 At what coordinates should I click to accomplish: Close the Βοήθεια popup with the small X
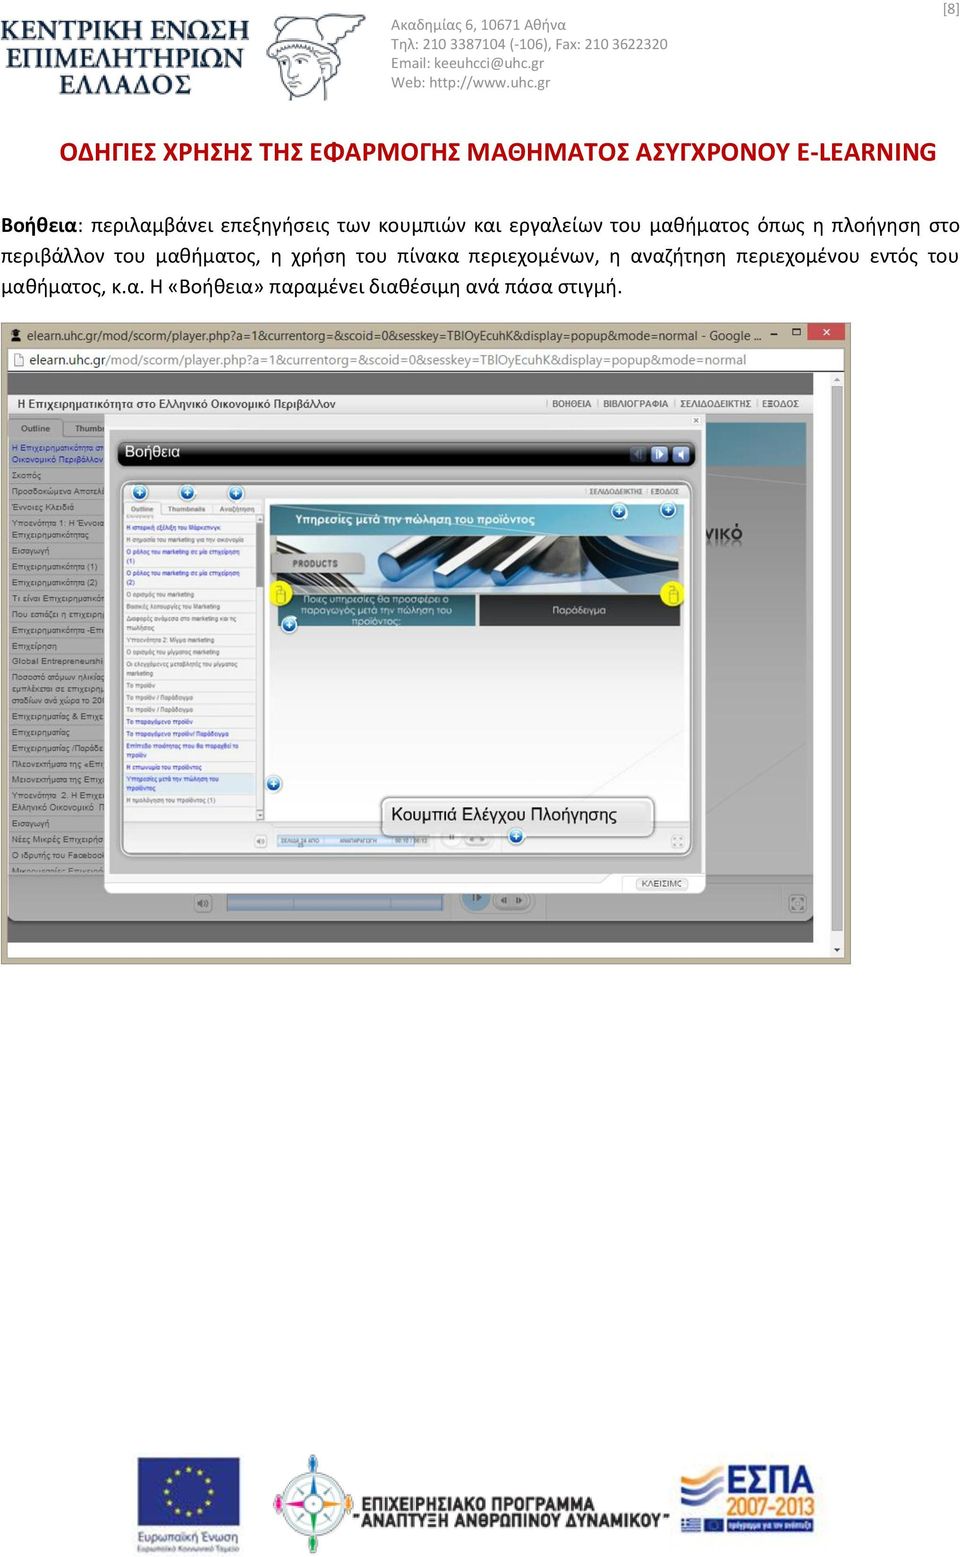697,421
